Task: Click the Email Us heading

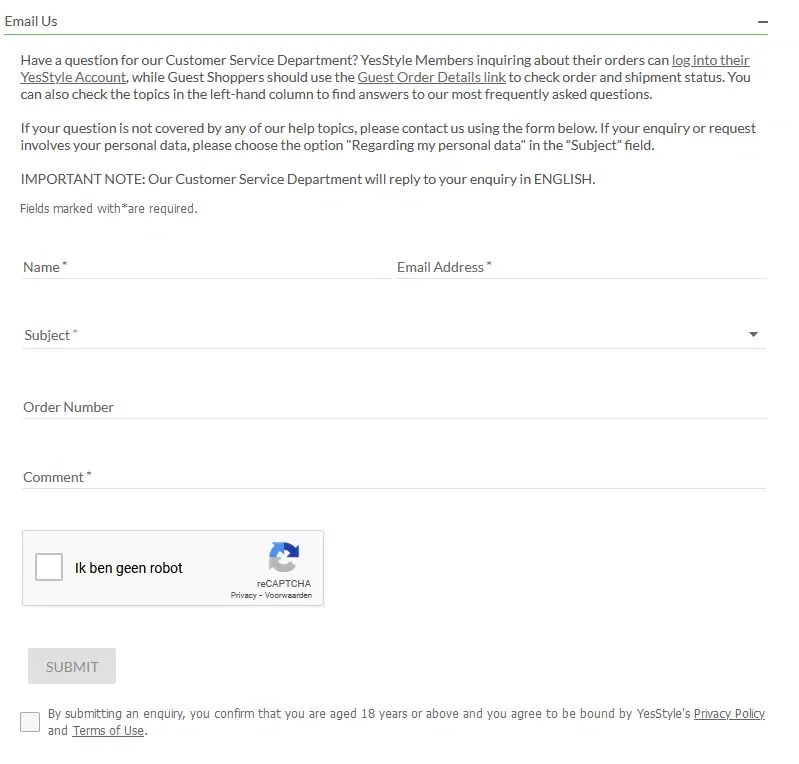Action: 31,21
